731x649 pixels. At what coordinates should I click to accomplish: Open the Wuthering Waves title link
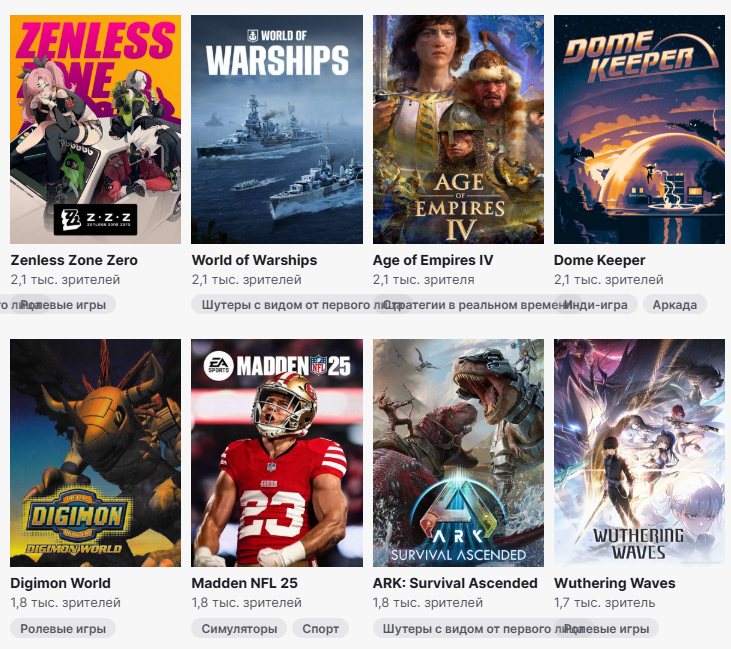614,583
